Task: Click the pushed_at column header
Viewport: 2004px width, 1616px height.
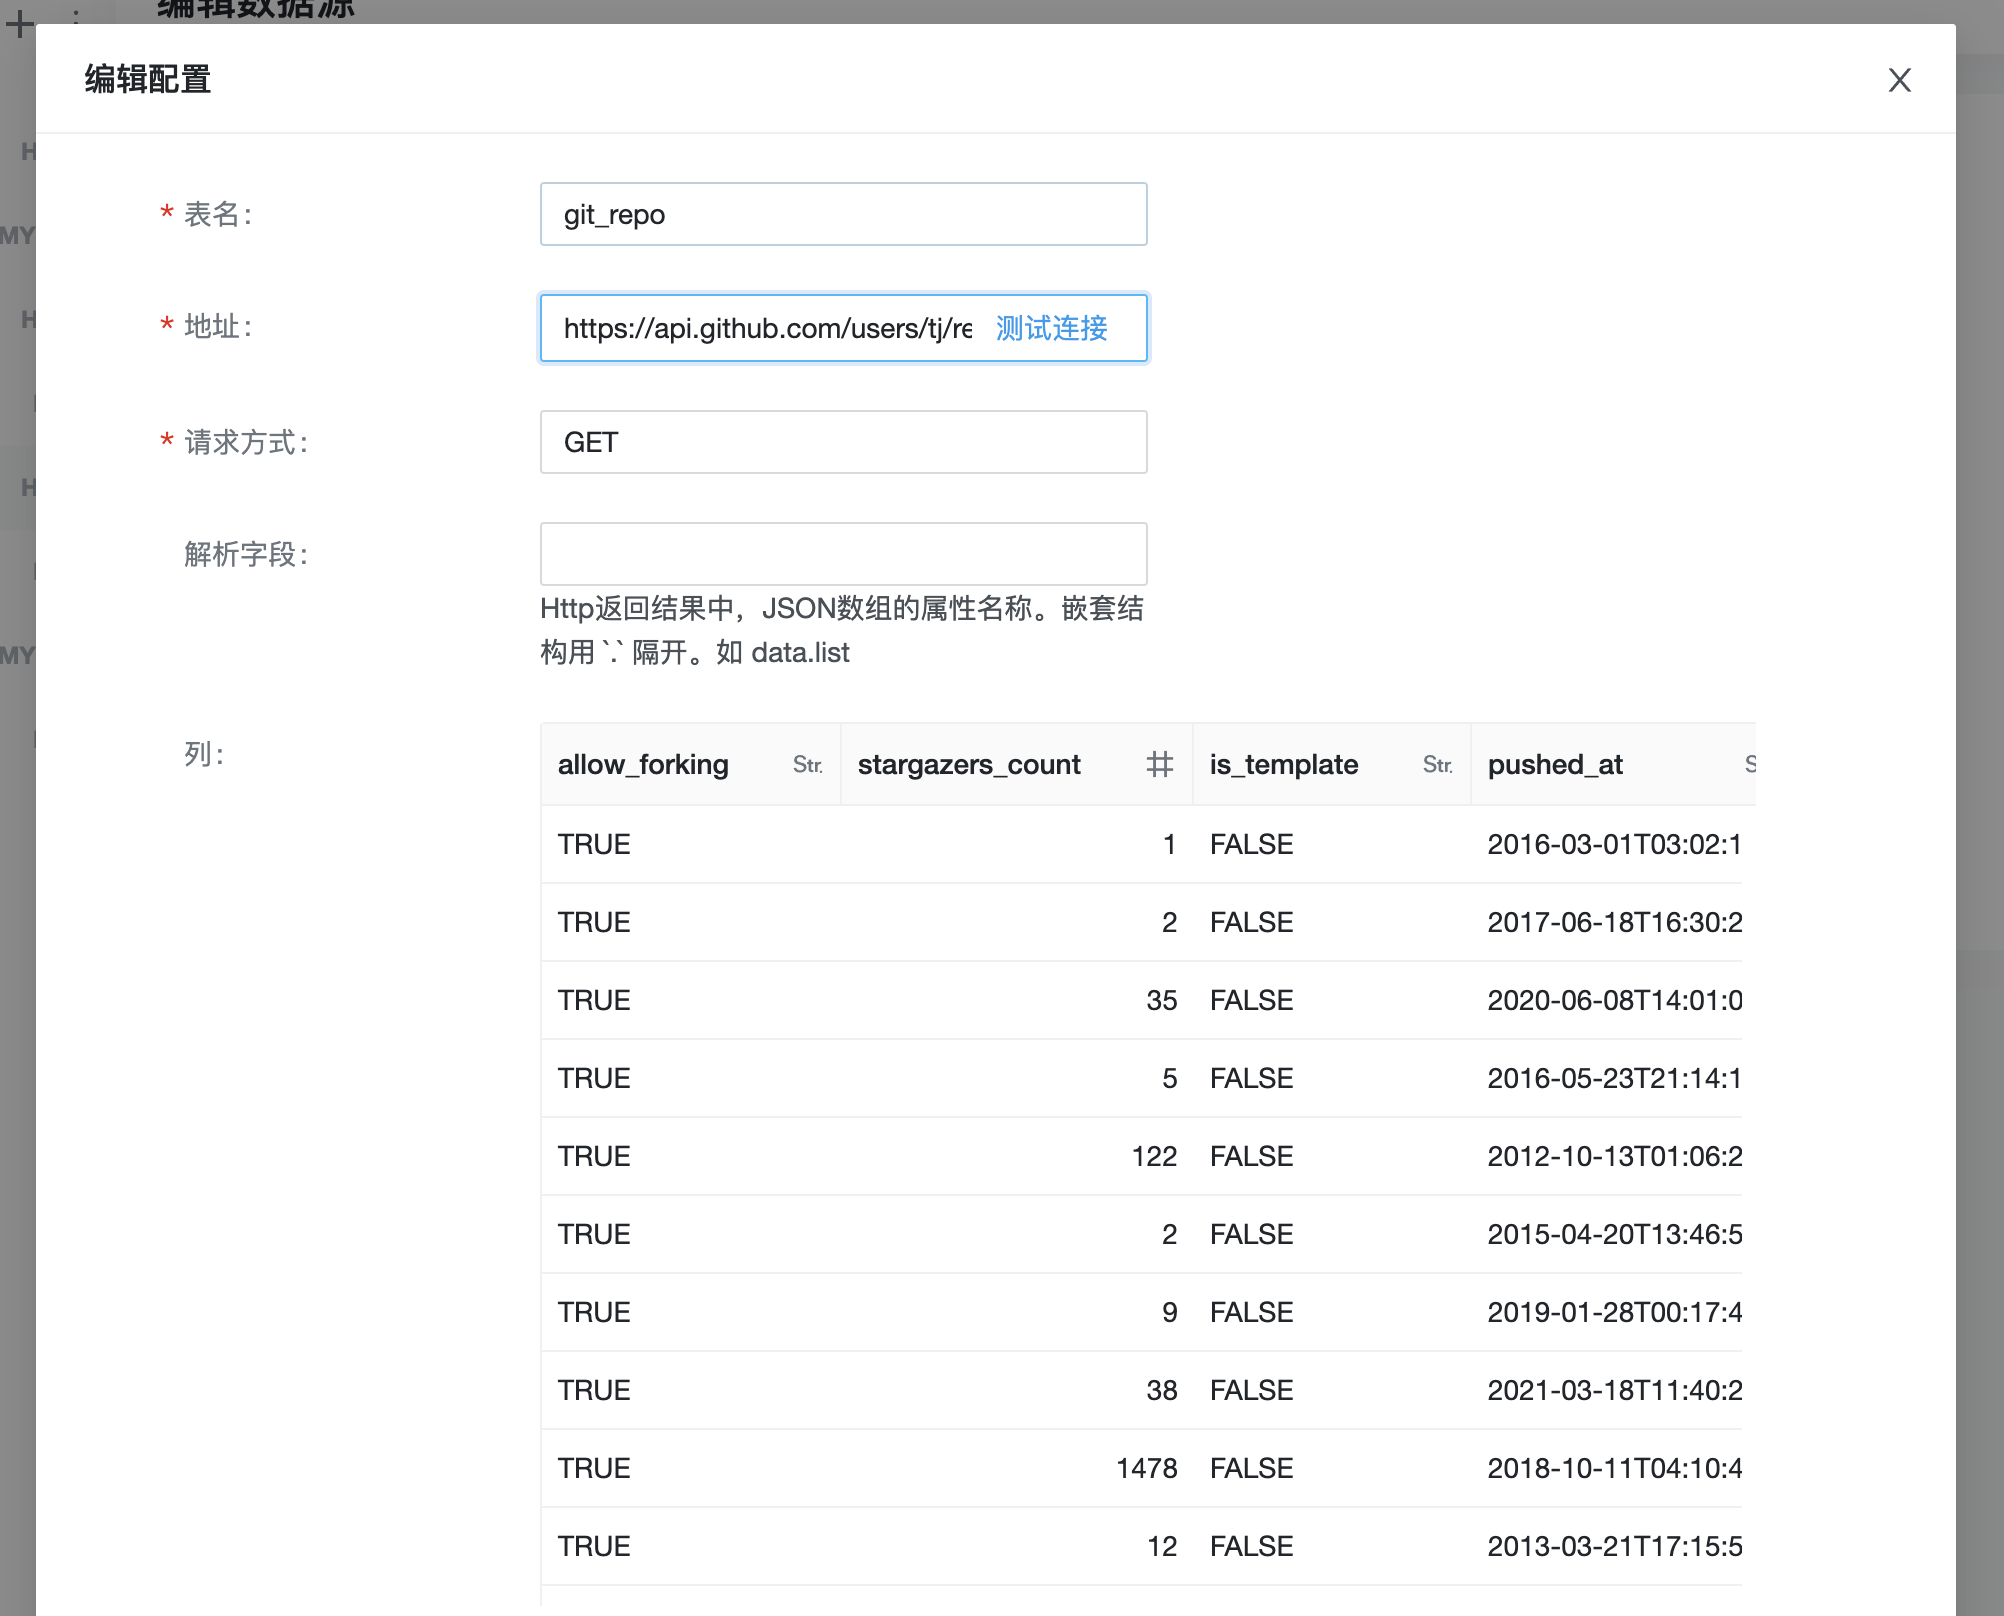Action: pyautogui.click(x=1555, y=765)
